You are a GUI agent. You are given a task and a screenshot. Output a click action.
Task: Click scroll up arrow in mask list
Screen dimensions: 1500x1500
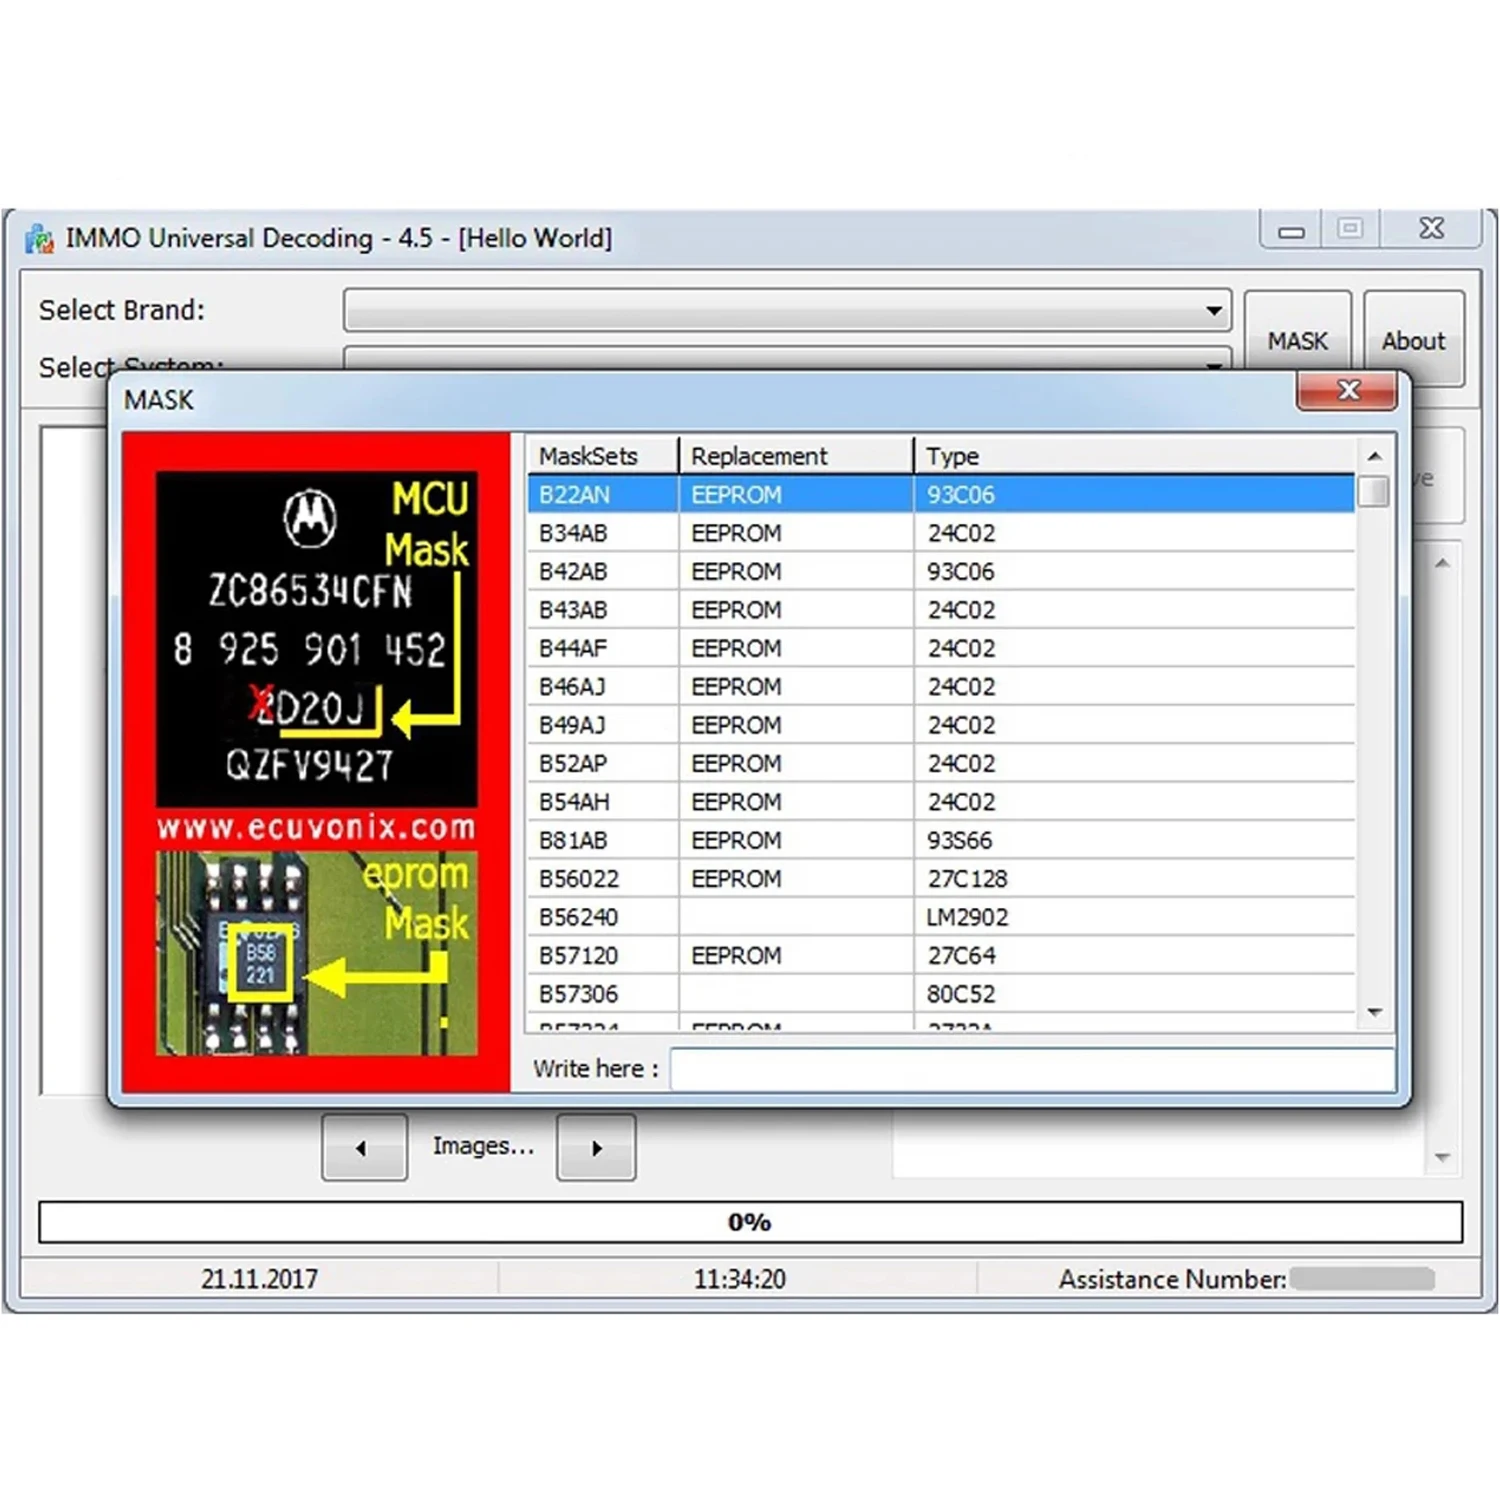1375,456
